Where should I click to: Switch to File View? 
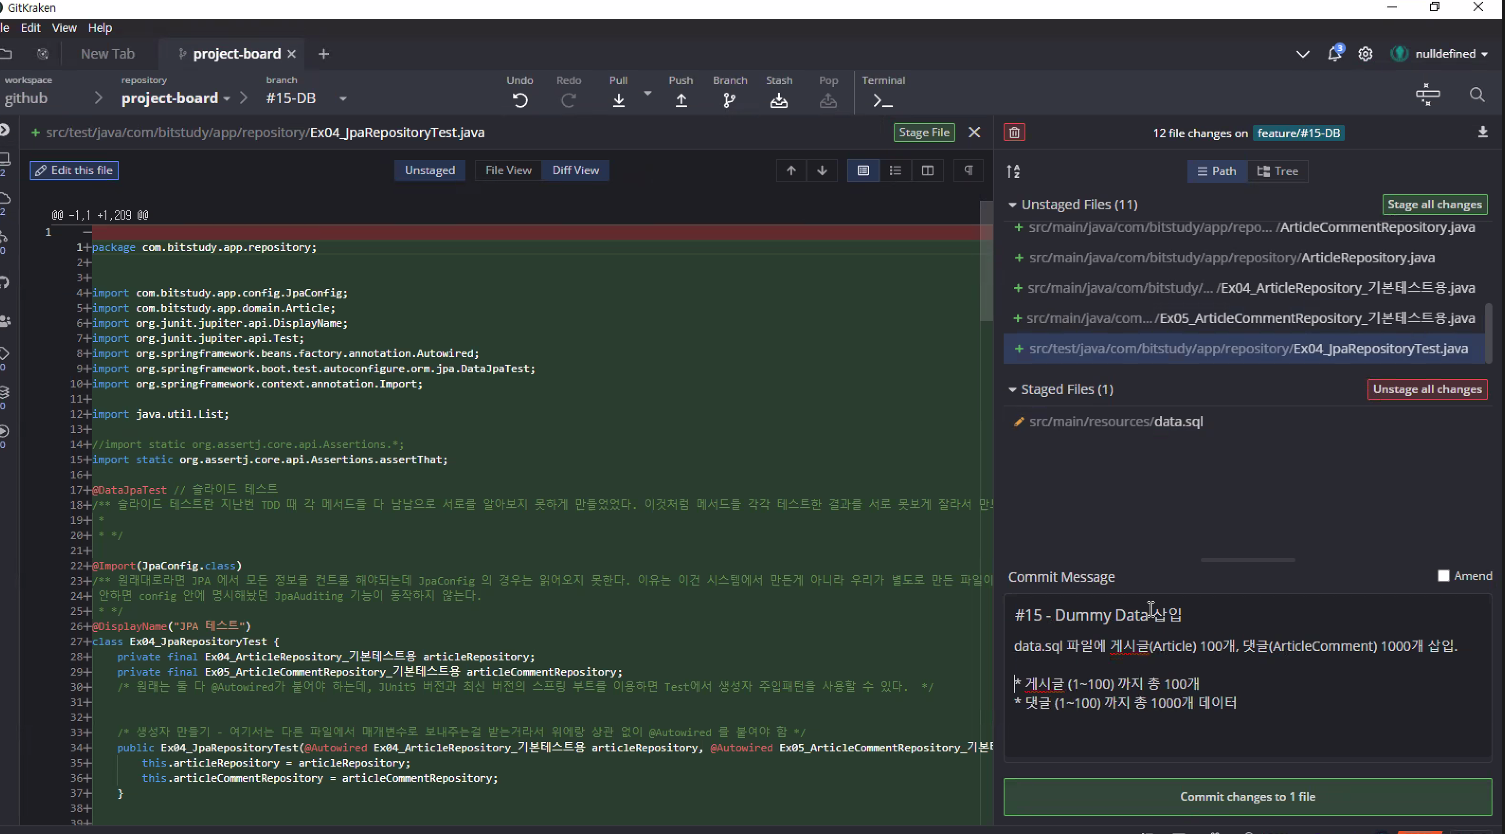pyautogui.click(x=508, y=171)
